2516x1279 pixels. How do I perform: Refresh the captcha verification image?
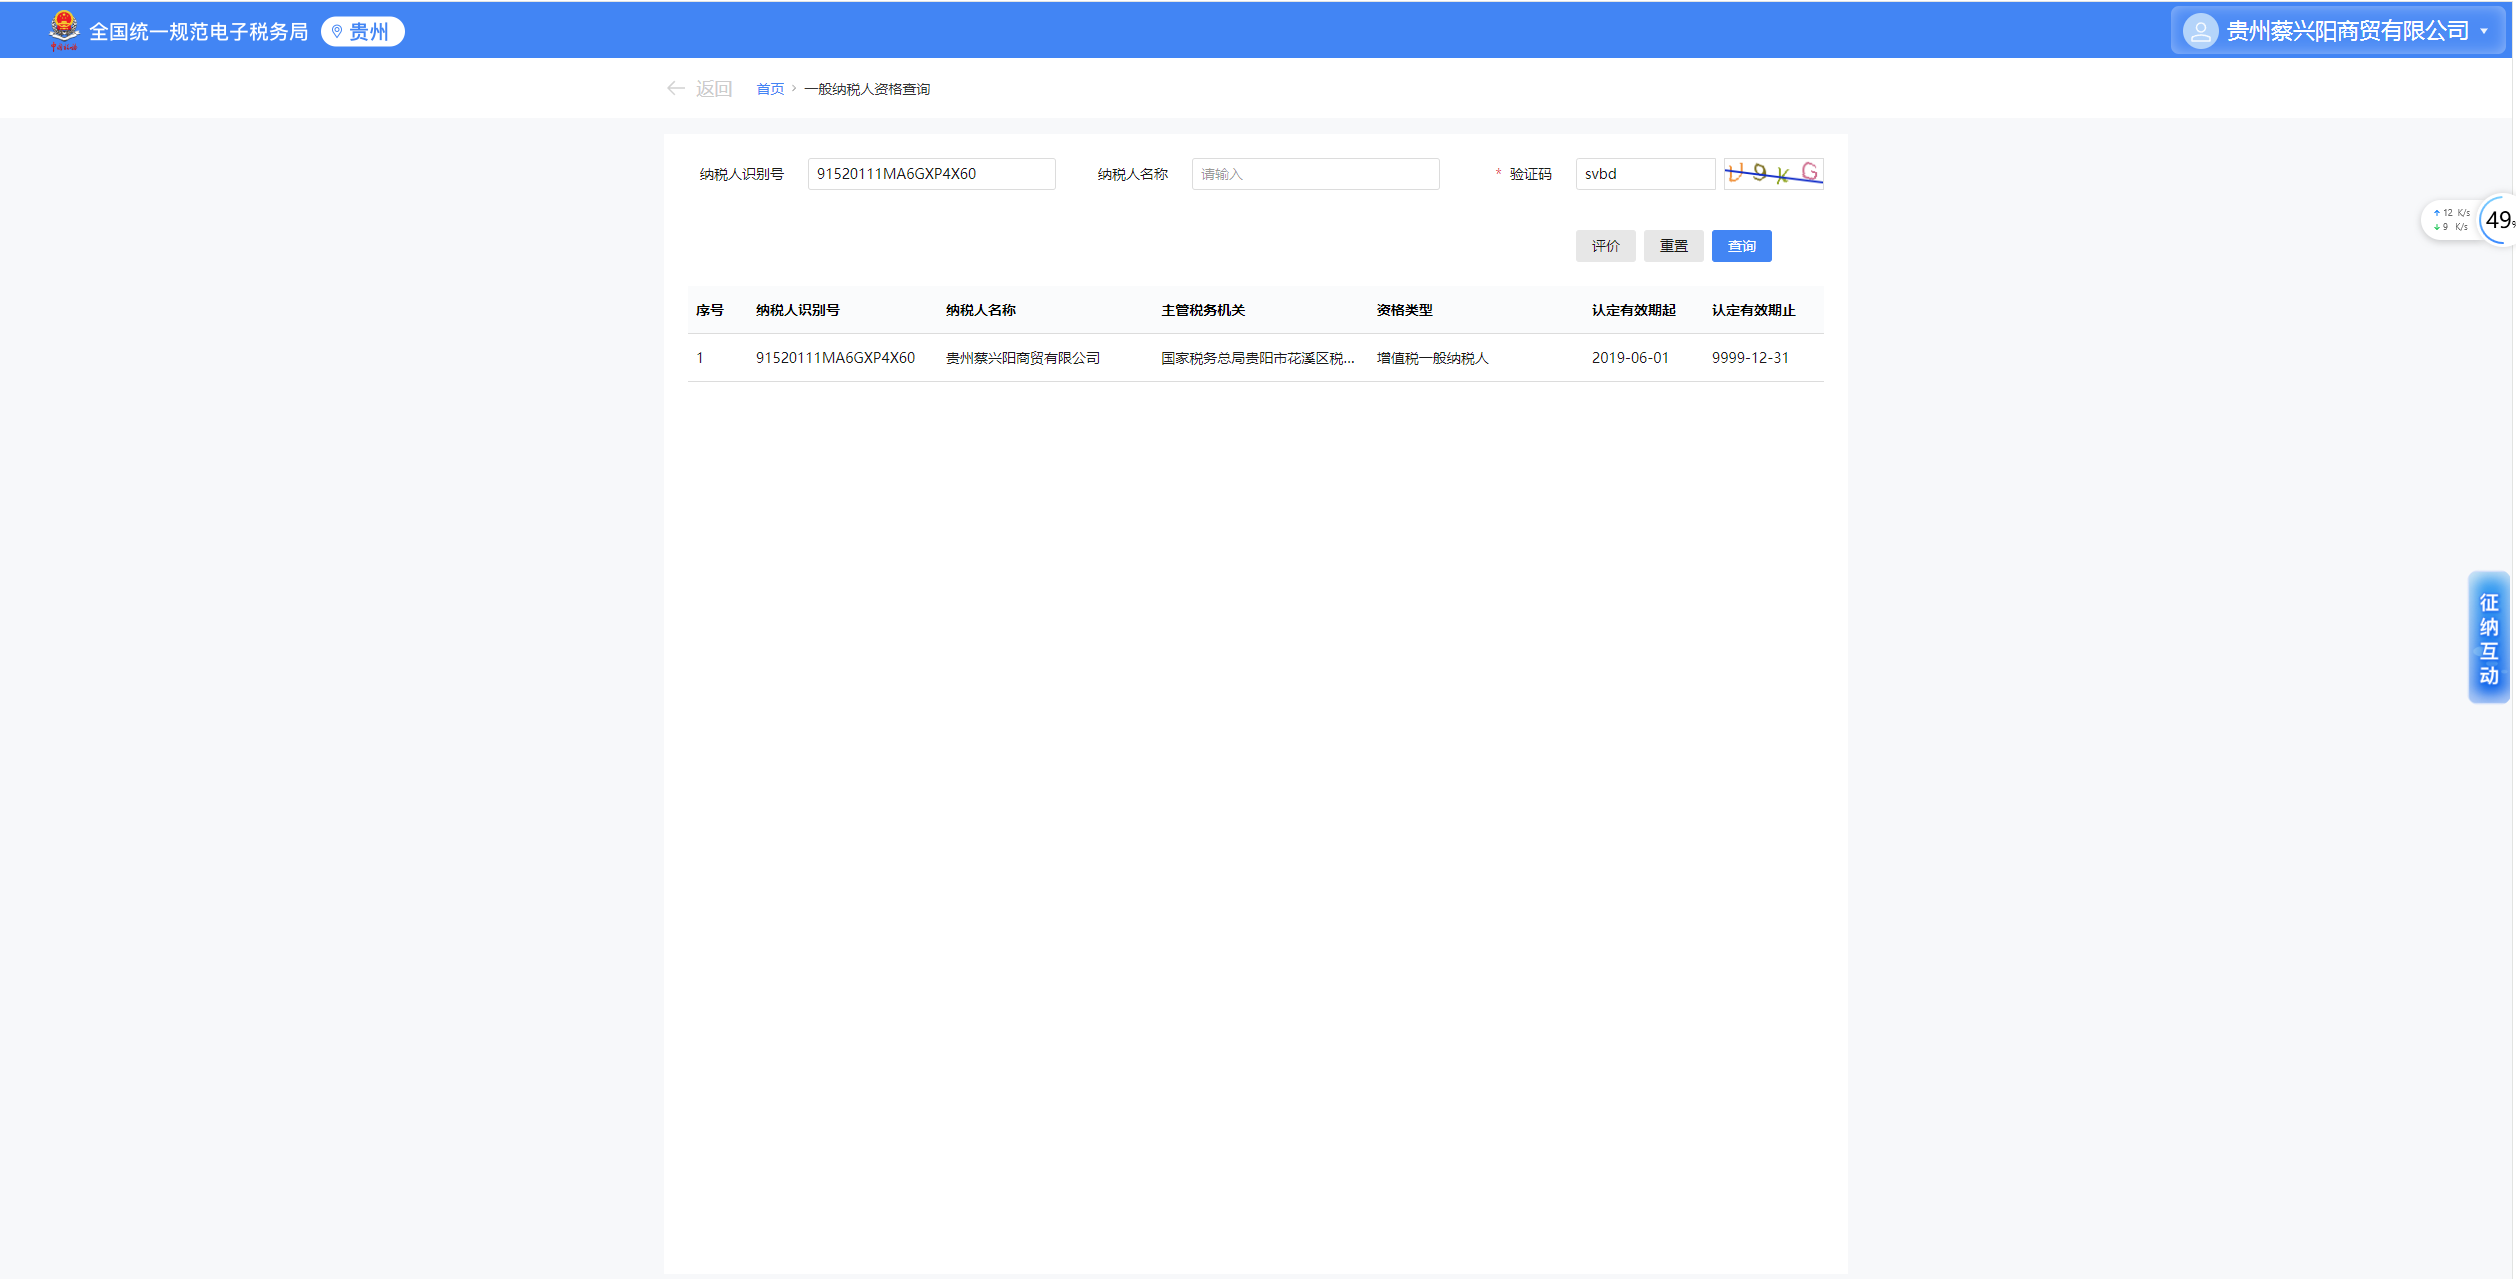point(1773,173)
